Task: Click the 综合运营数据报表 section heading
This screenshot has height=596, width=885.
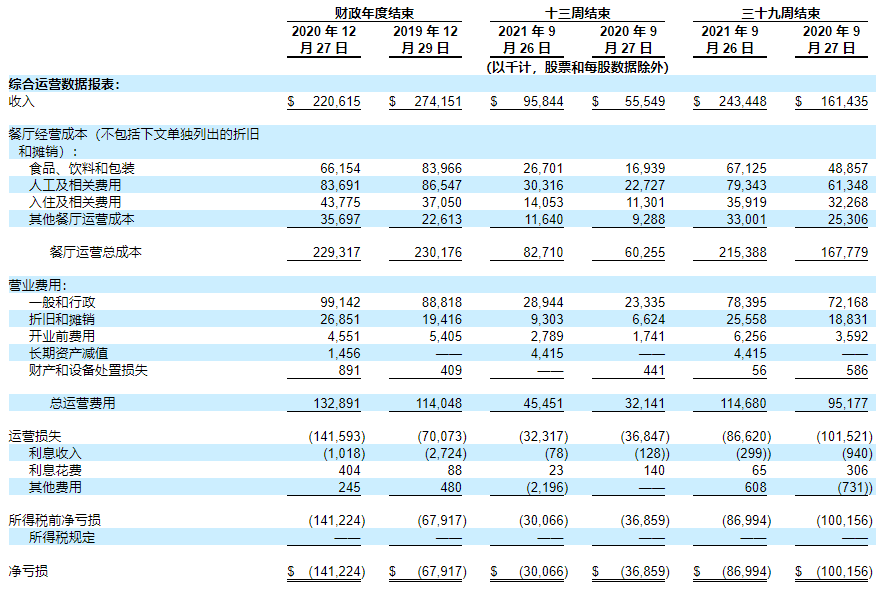Action: click(64, 85)
